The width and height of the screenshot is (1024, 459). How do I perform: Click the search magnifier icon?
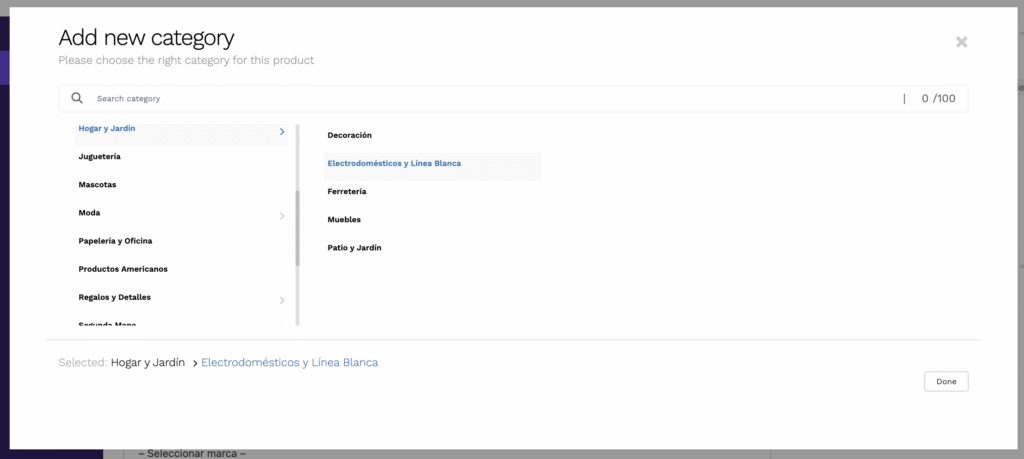[x=77, y=99]
